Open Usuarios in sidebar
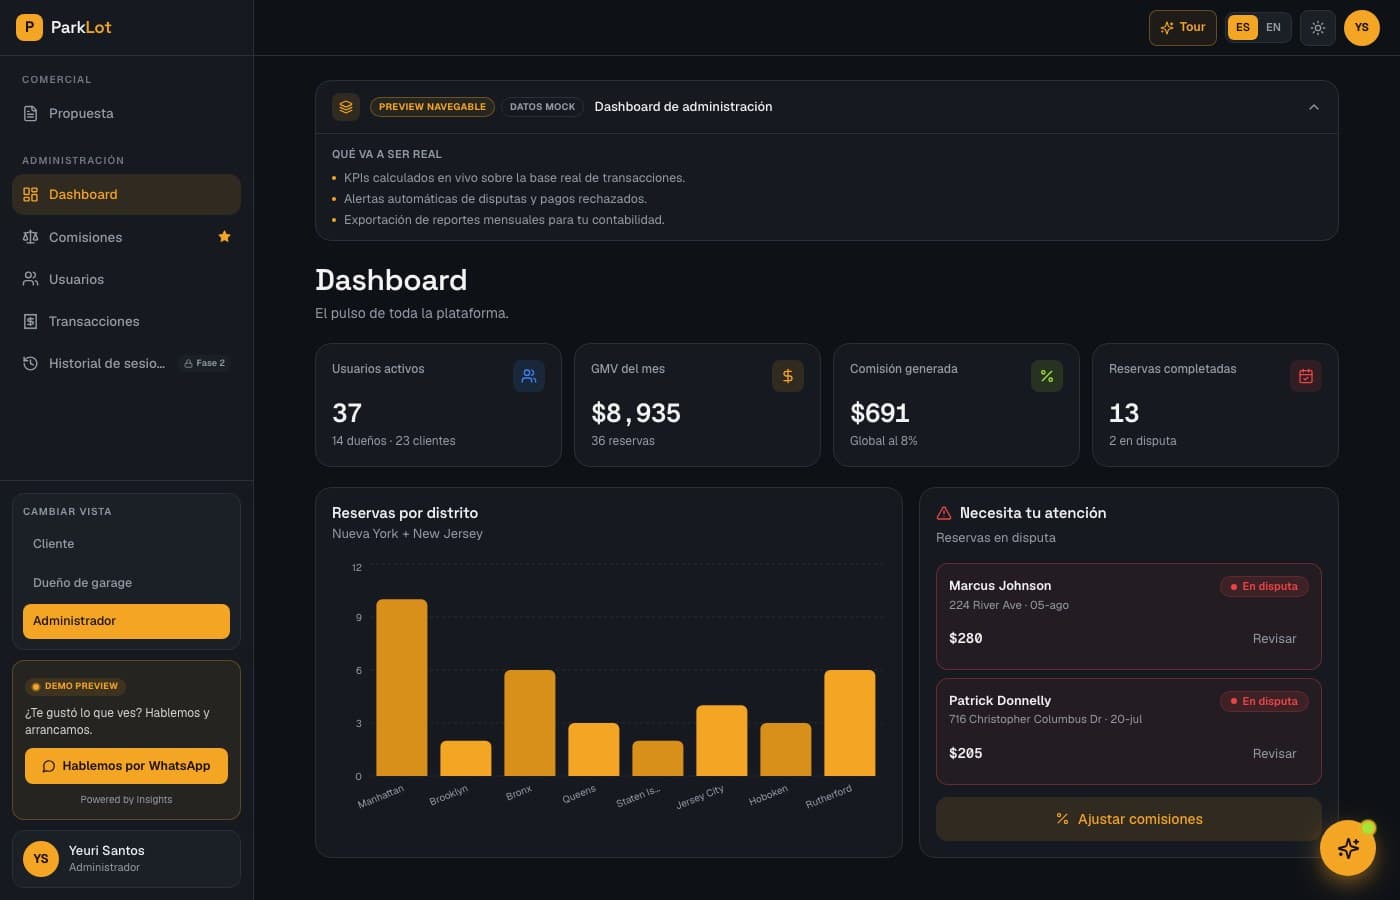This screenshot has height=900, width=1400. [x=126, y=279]
